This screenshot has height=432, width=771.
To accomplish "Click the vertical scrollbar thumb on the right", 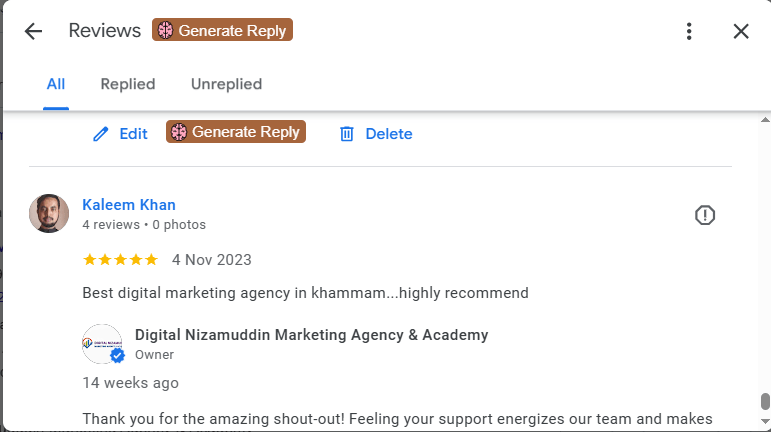I will tap(765, 402).
